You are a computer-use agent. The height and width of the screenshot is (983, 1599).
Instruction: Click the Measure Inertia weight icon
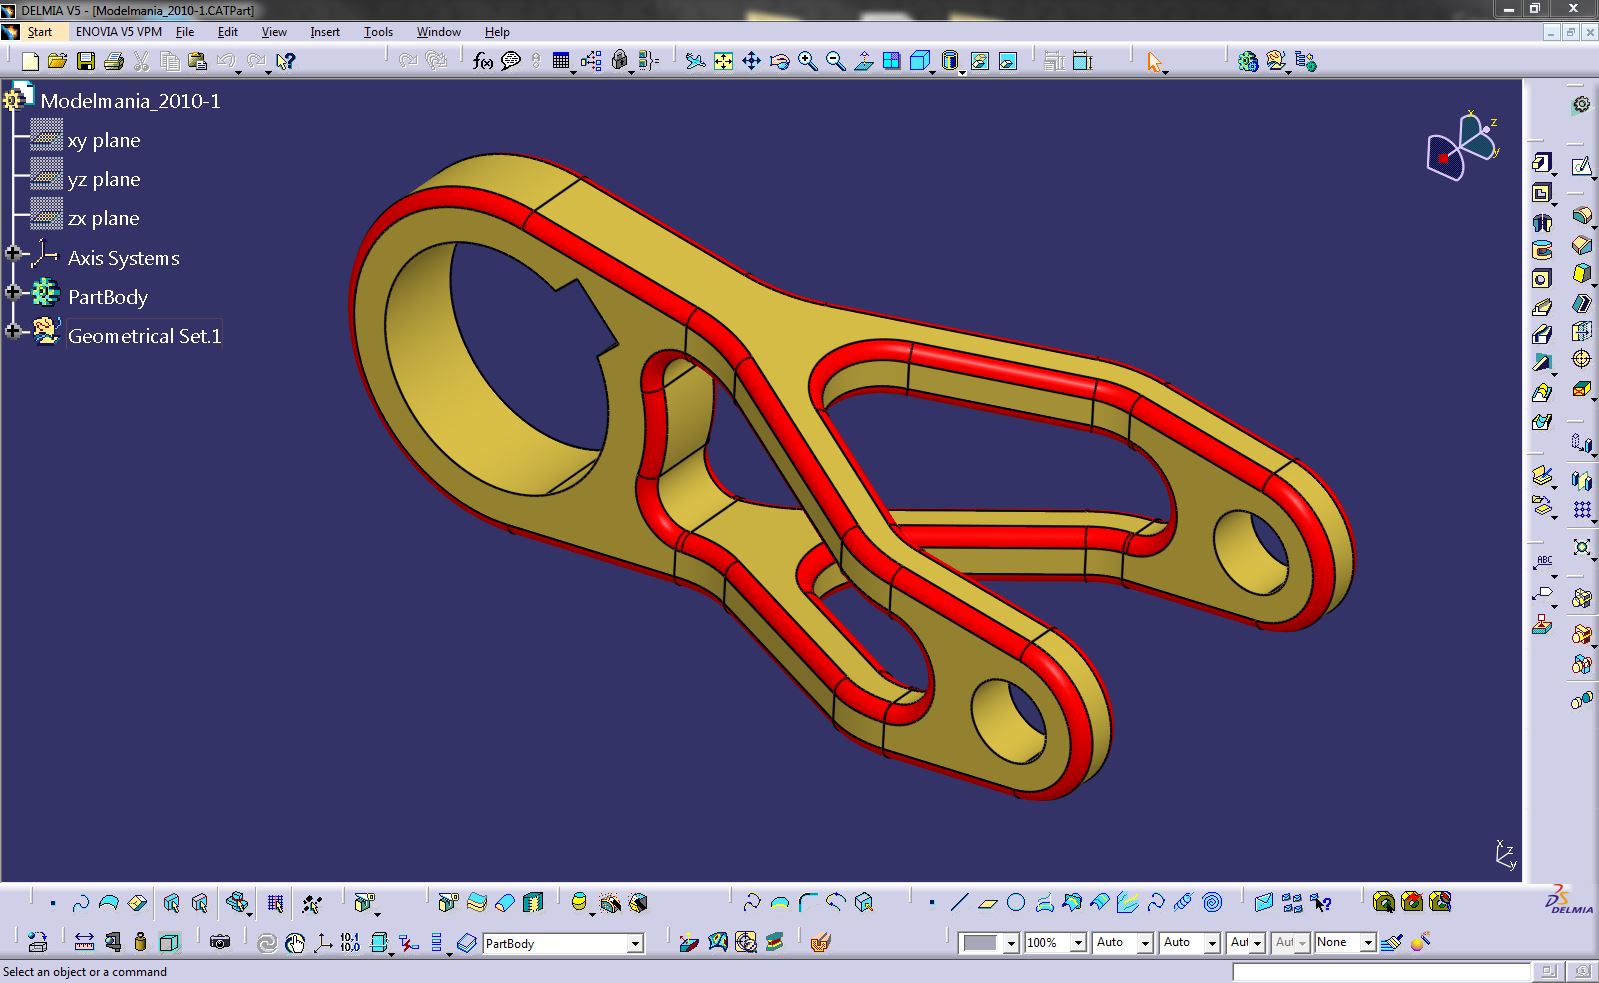[140, 942]
